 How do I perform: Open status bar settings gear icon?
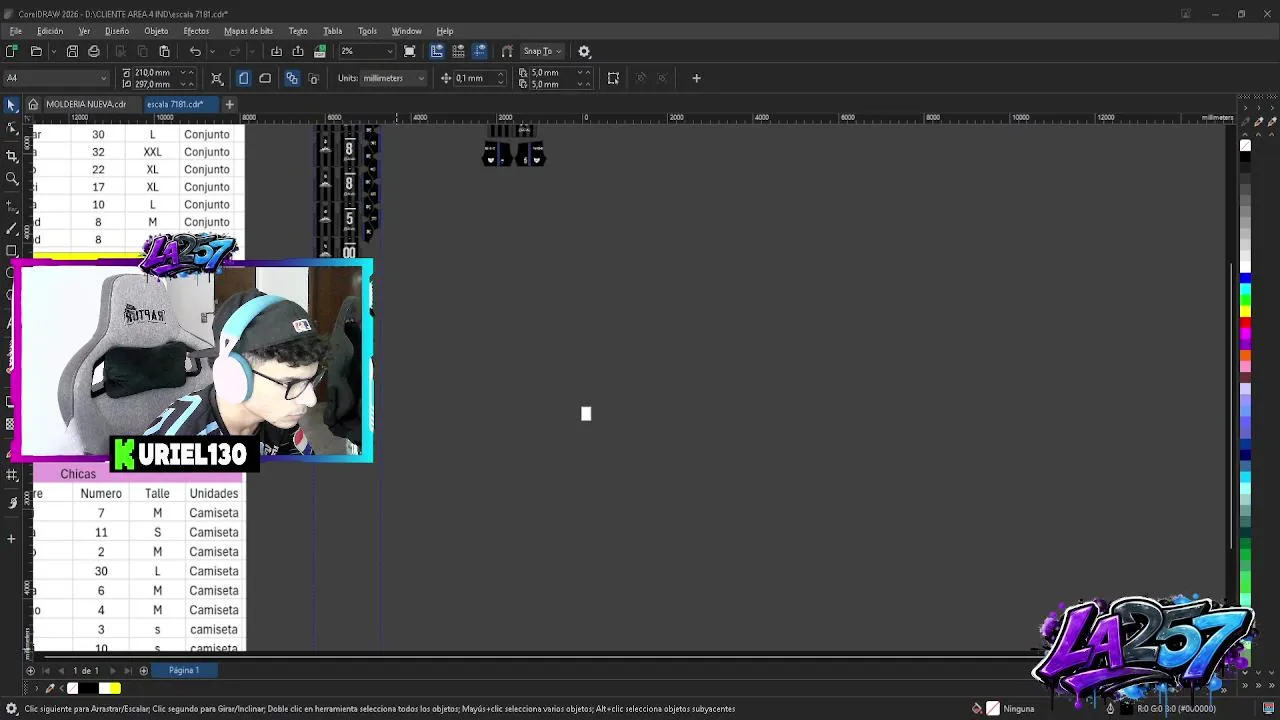point(12,709)
